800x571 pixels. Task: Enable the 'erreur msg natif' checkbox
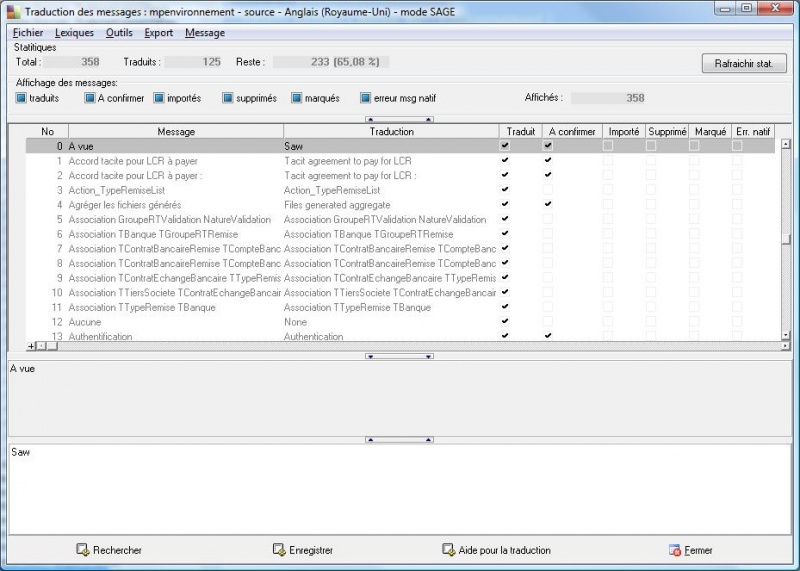point(365,97)
